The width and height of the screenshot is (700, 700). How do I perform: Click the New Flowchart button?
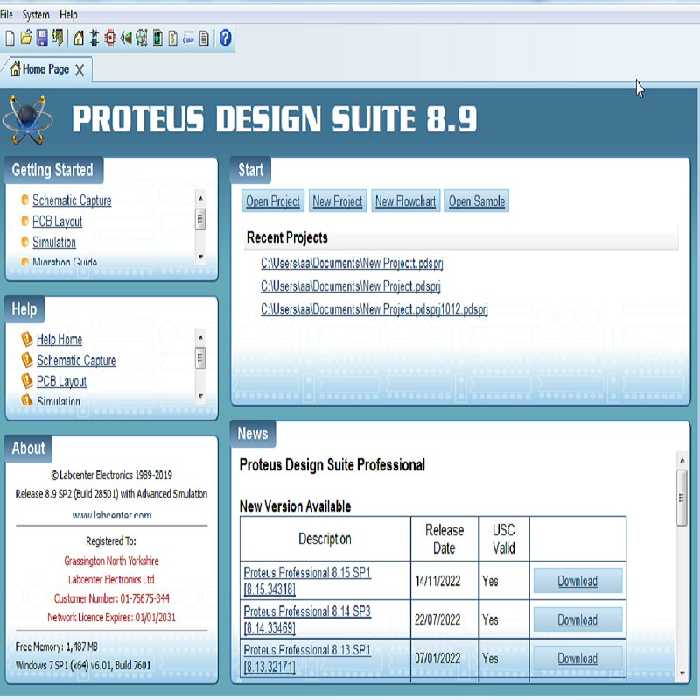tap(405, 201)
